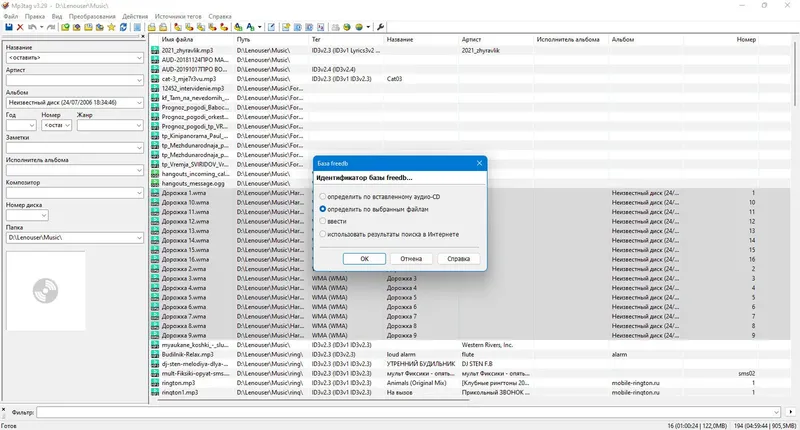
Task: Click Отмена in the freedb dialog
Action: coord(411,259)
